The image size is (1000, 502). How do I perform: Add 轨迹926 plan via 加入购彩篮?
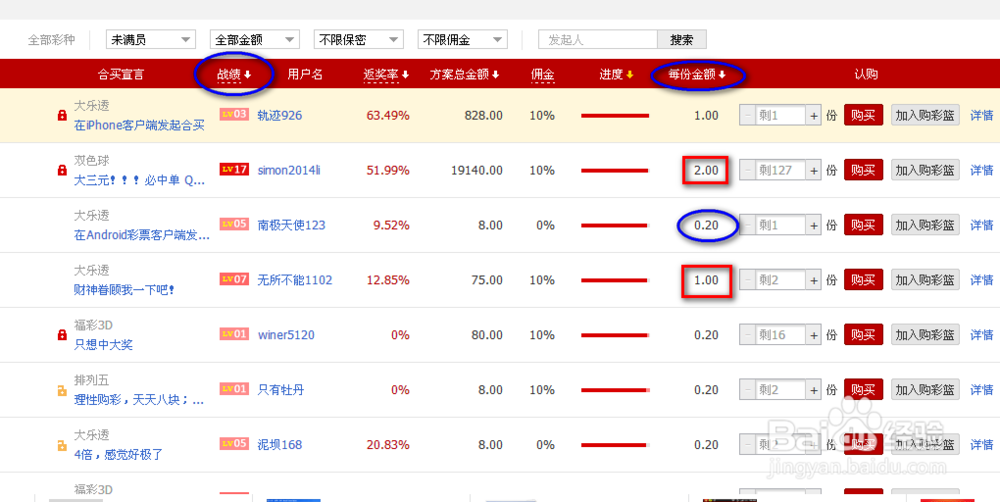(925, 115)
